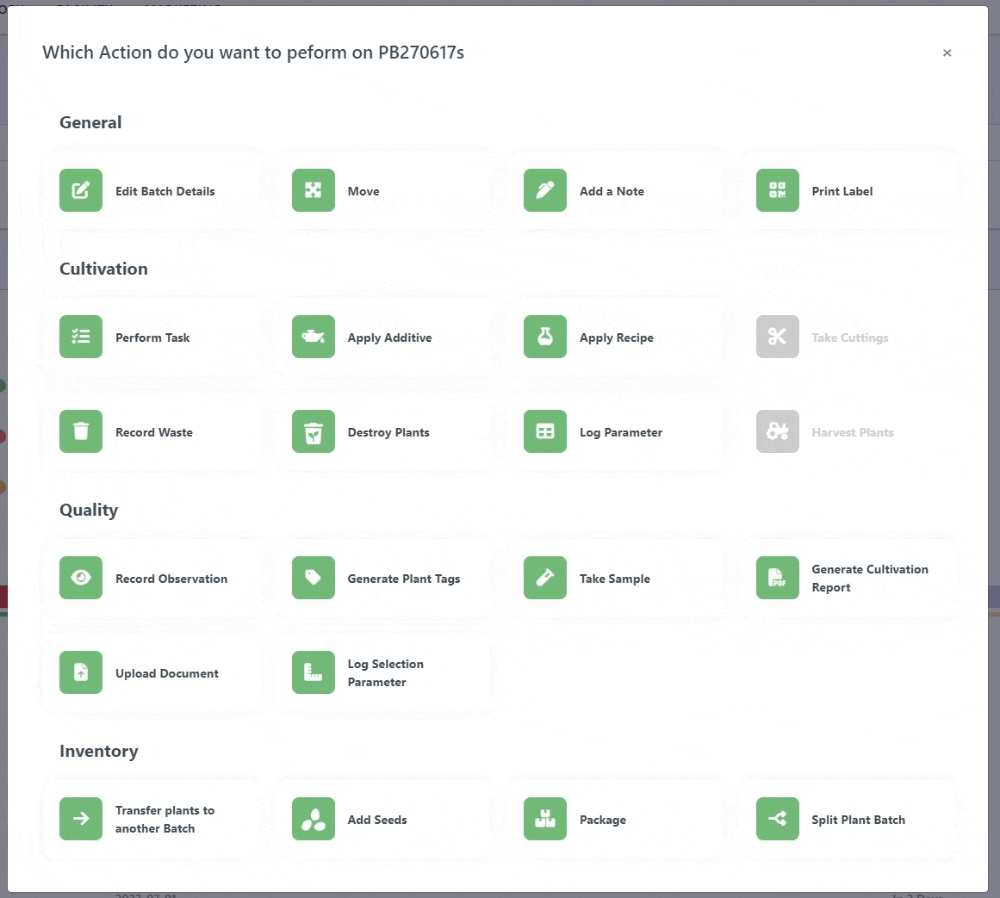Image resolution: width=1000 pixels, height=898 pixels.
Task: Choose Transfer plants to another Batch
Action: pos(164,819)
